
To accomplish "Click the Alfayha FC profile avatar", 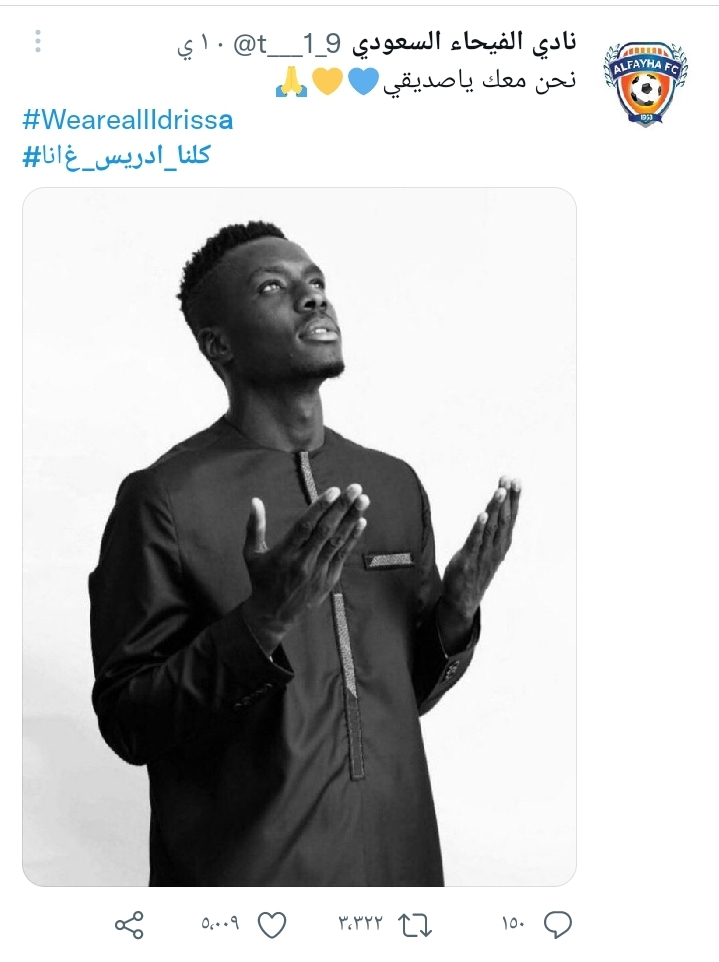I will coord(645,83).
